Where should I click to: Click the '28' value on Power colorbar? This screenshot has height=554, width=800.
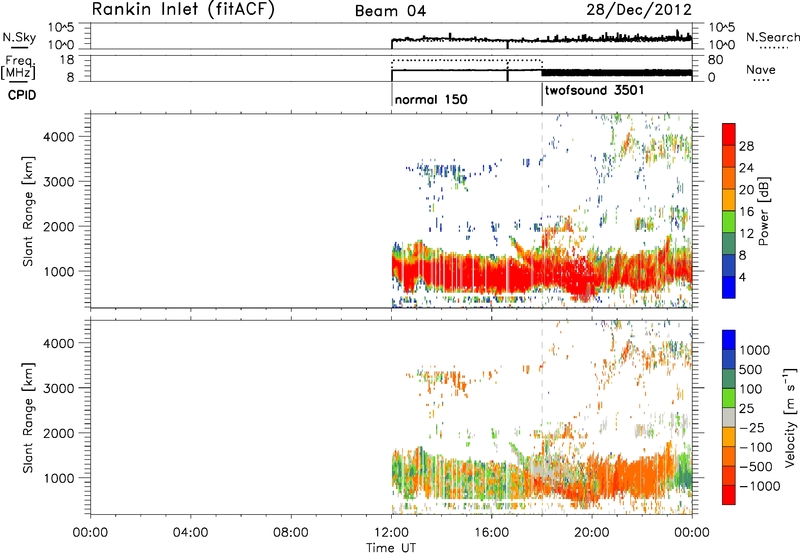746,146
